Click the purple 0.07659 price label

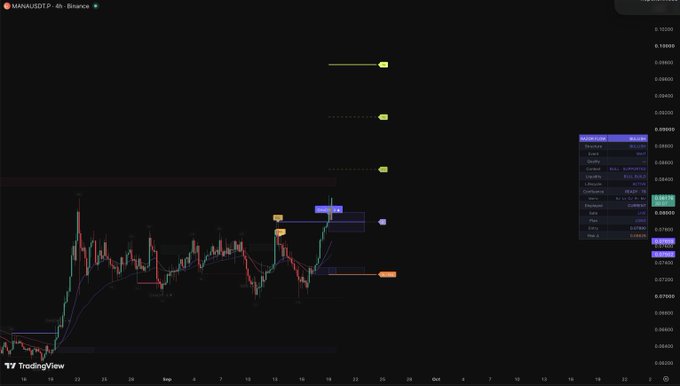tap(663, 241)
